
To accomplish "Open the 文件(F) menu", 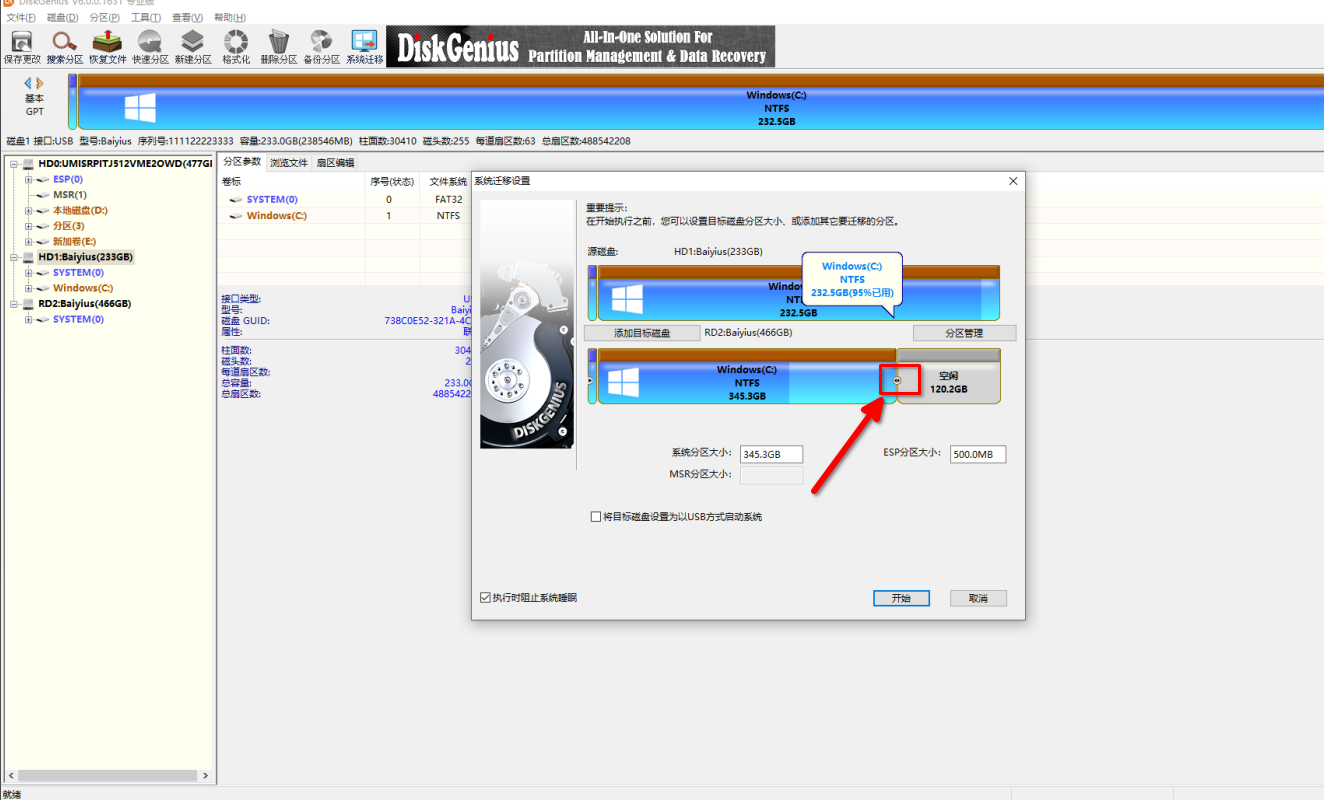I will pyautogui.click(x=21, y=18).
